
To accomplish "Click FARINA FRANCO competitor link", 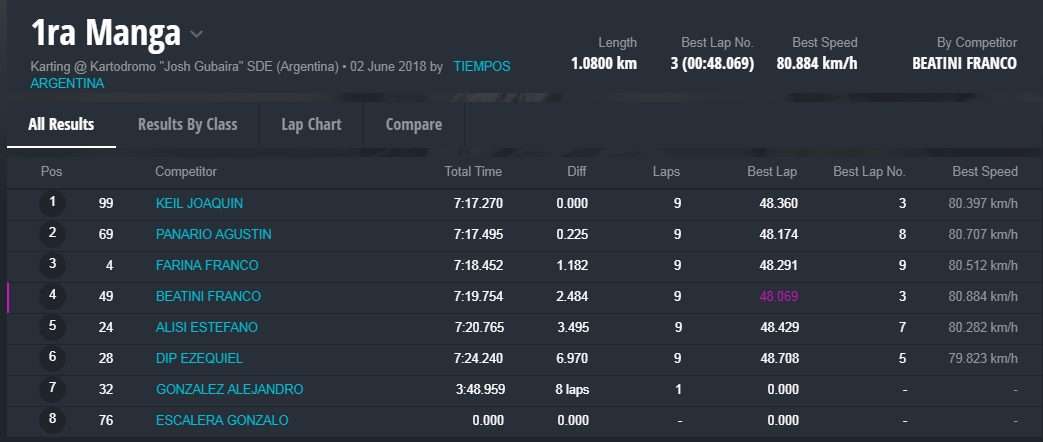I will point(207,265).
